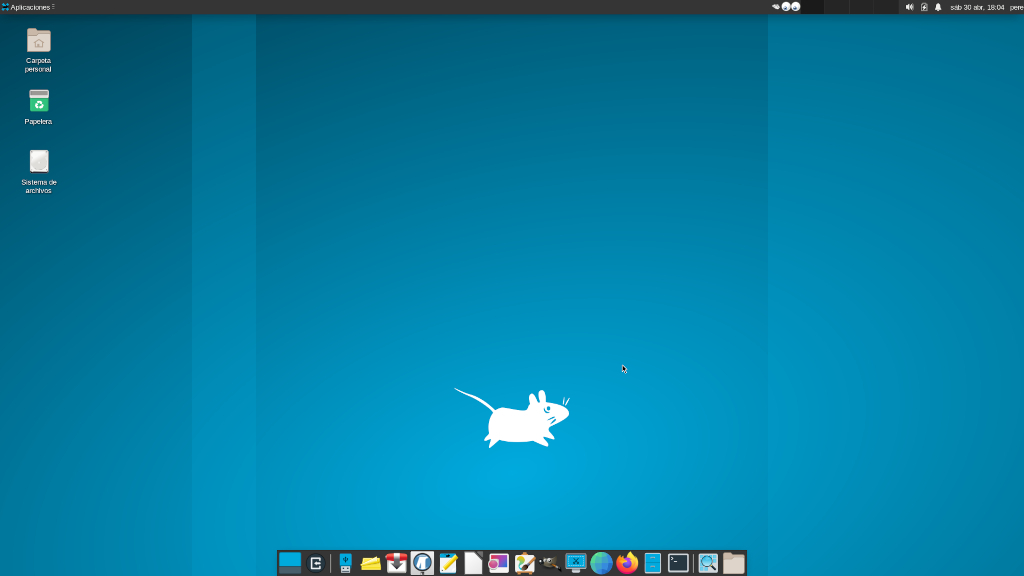Launch Firefox from the dock
Viewport: 1024px width, 576px height.
click(x=627, y=563)
